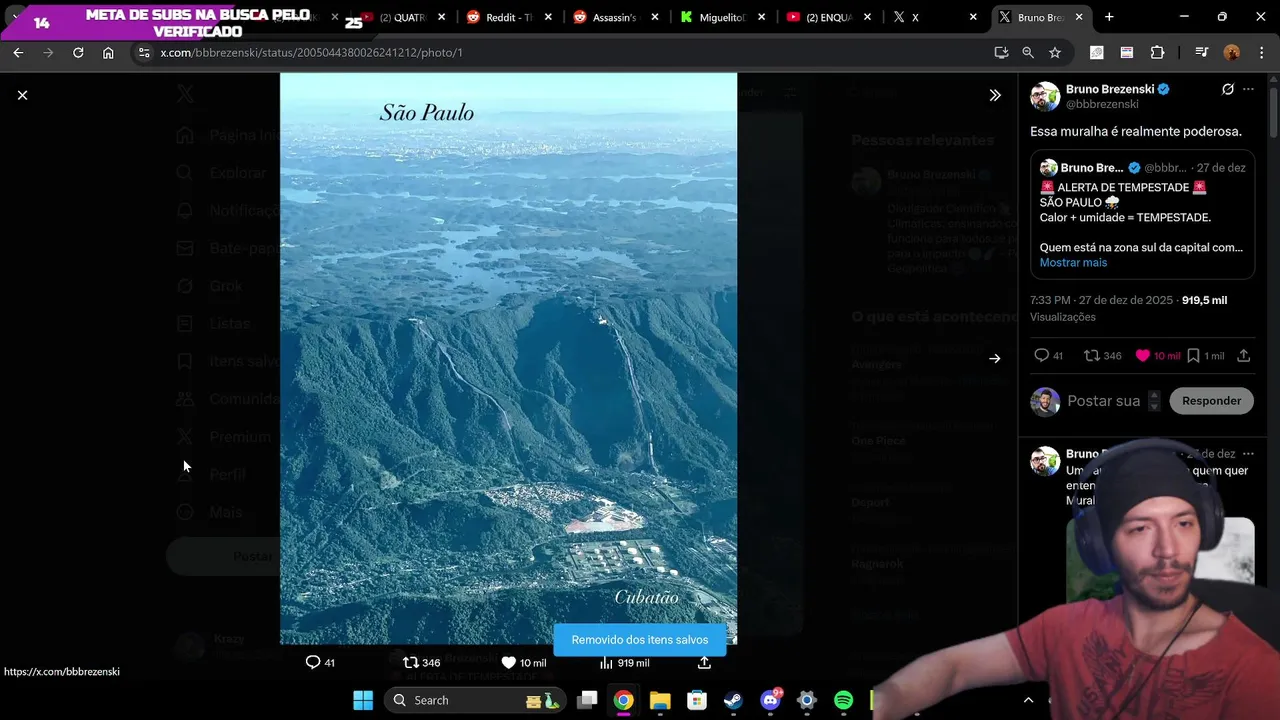Open Task View from the taskbar
1280x720 pixels.
(x=587, y=700)
